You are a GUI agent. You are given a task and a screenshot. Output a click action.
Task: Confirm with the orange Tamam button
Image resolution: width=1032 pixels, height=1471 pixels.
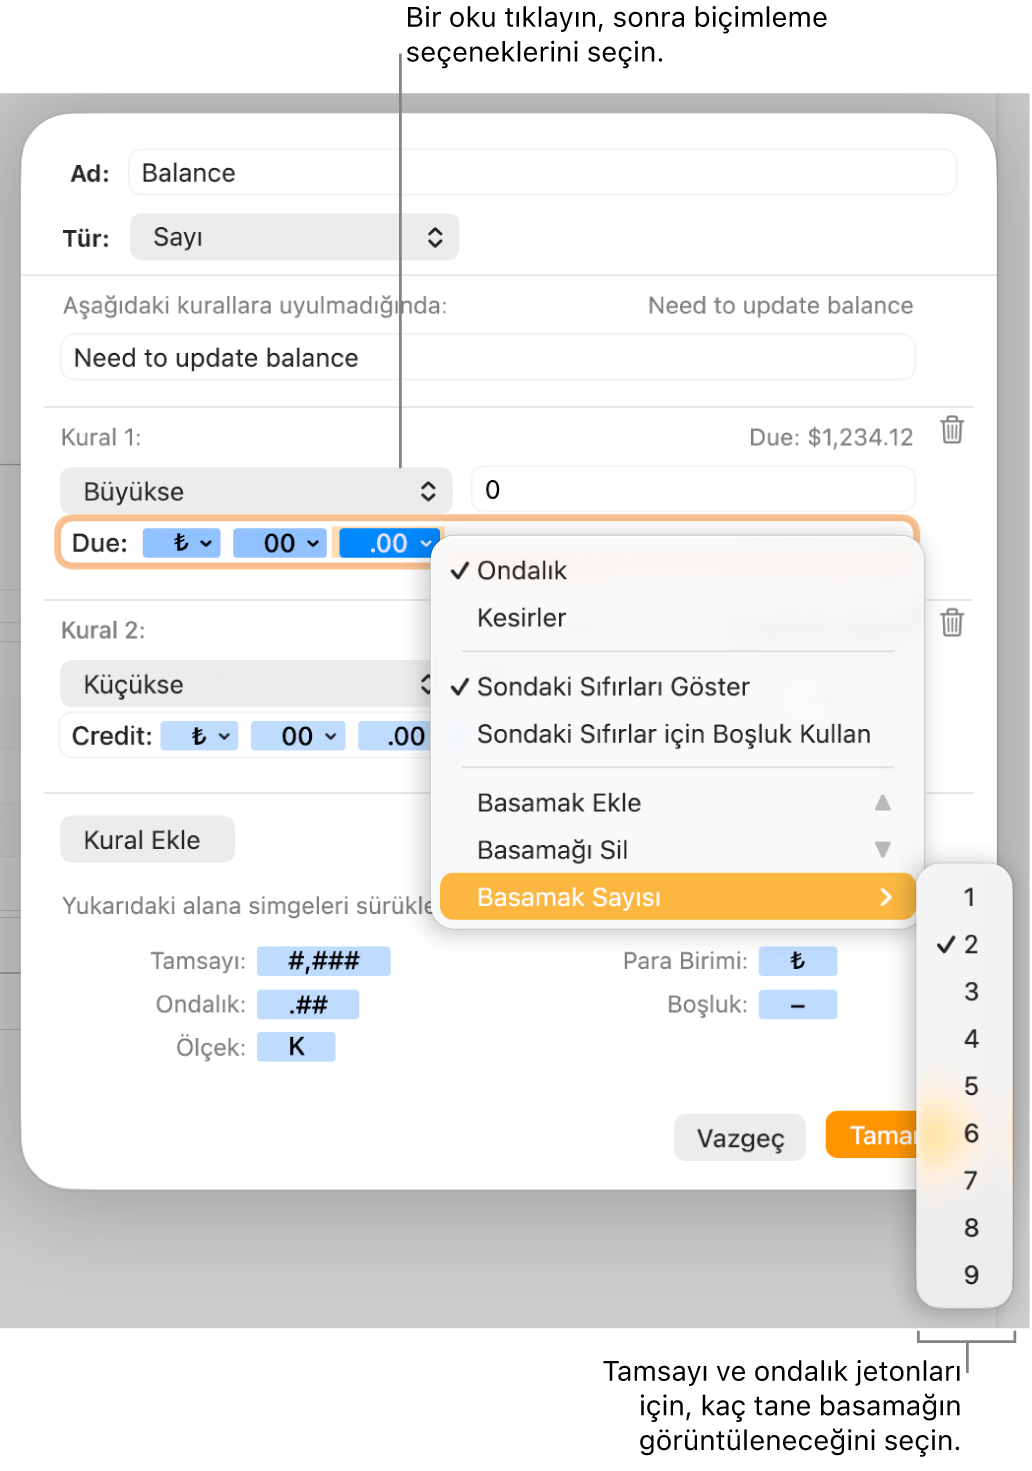pos(872,1135)
